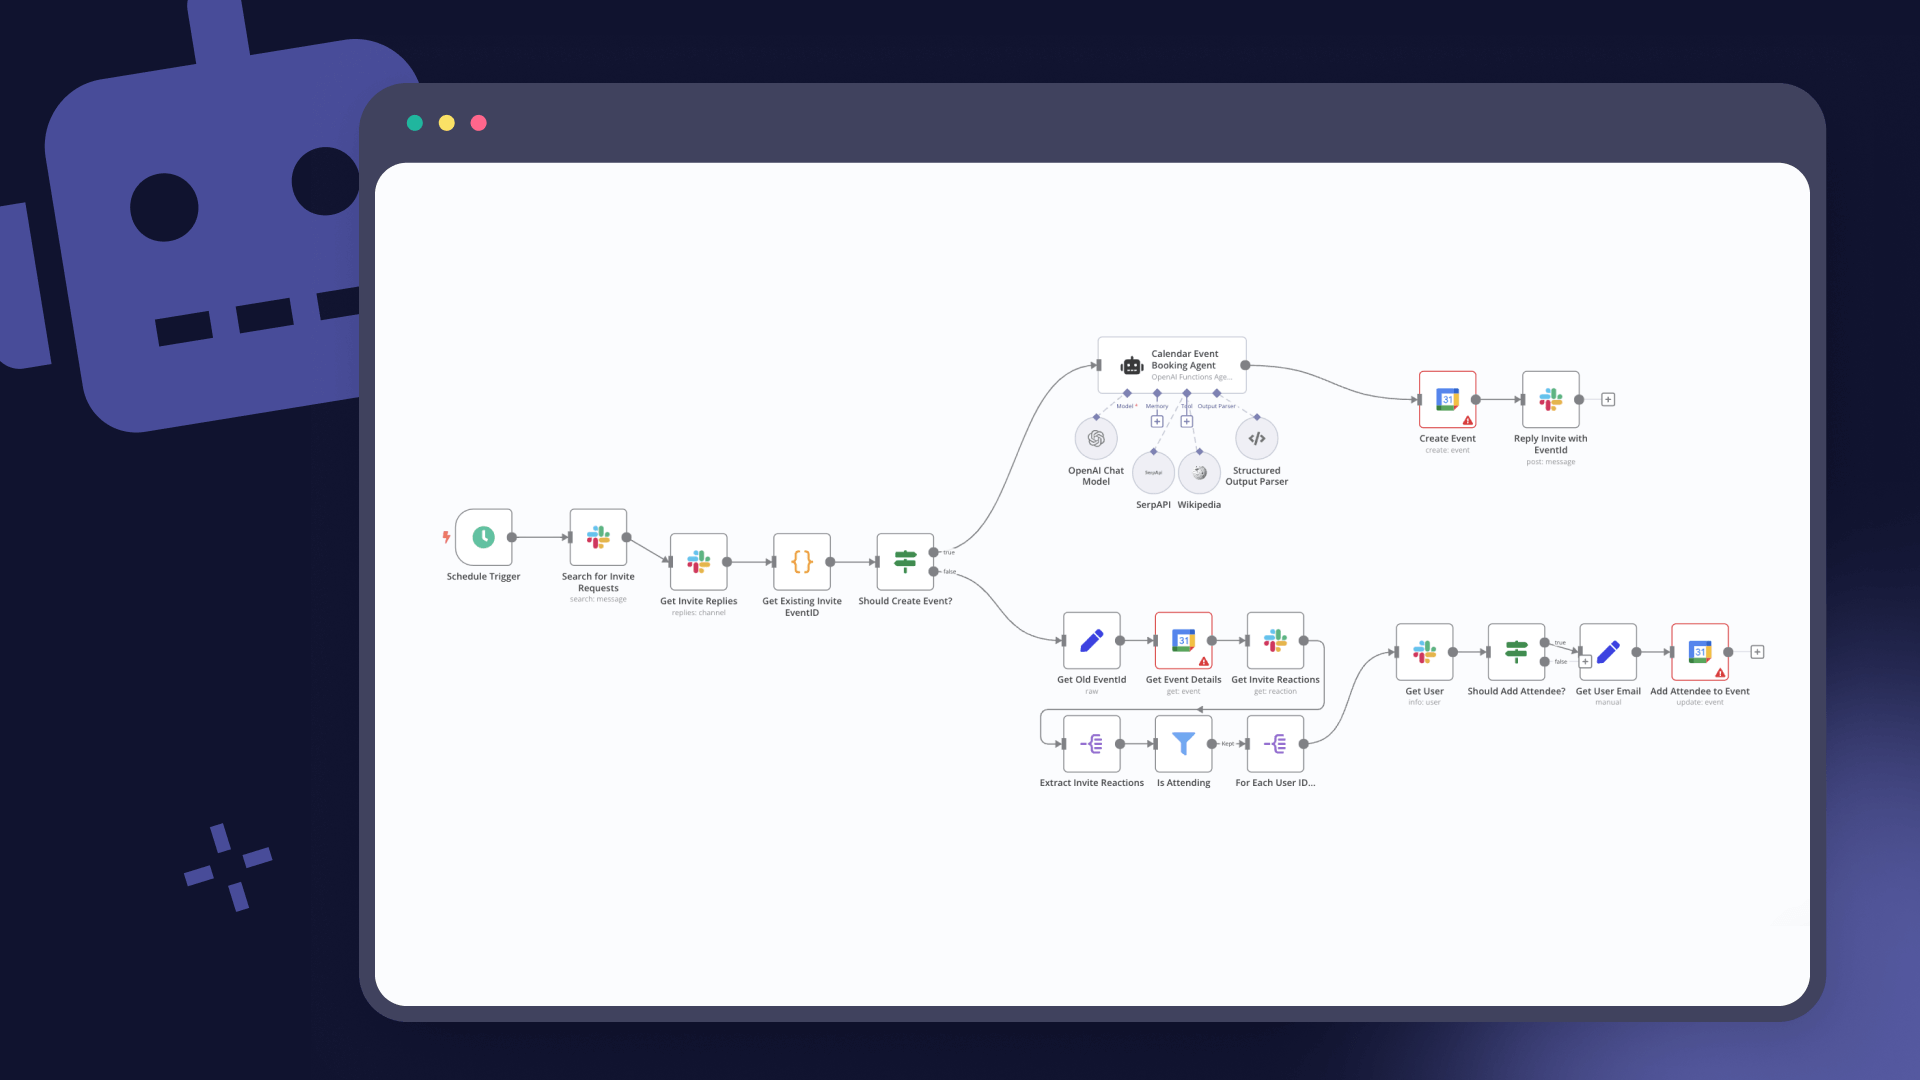The image size is (1920, 1080).
Task: Click the Schedule Trigger node icon
Action: [483, 537]
